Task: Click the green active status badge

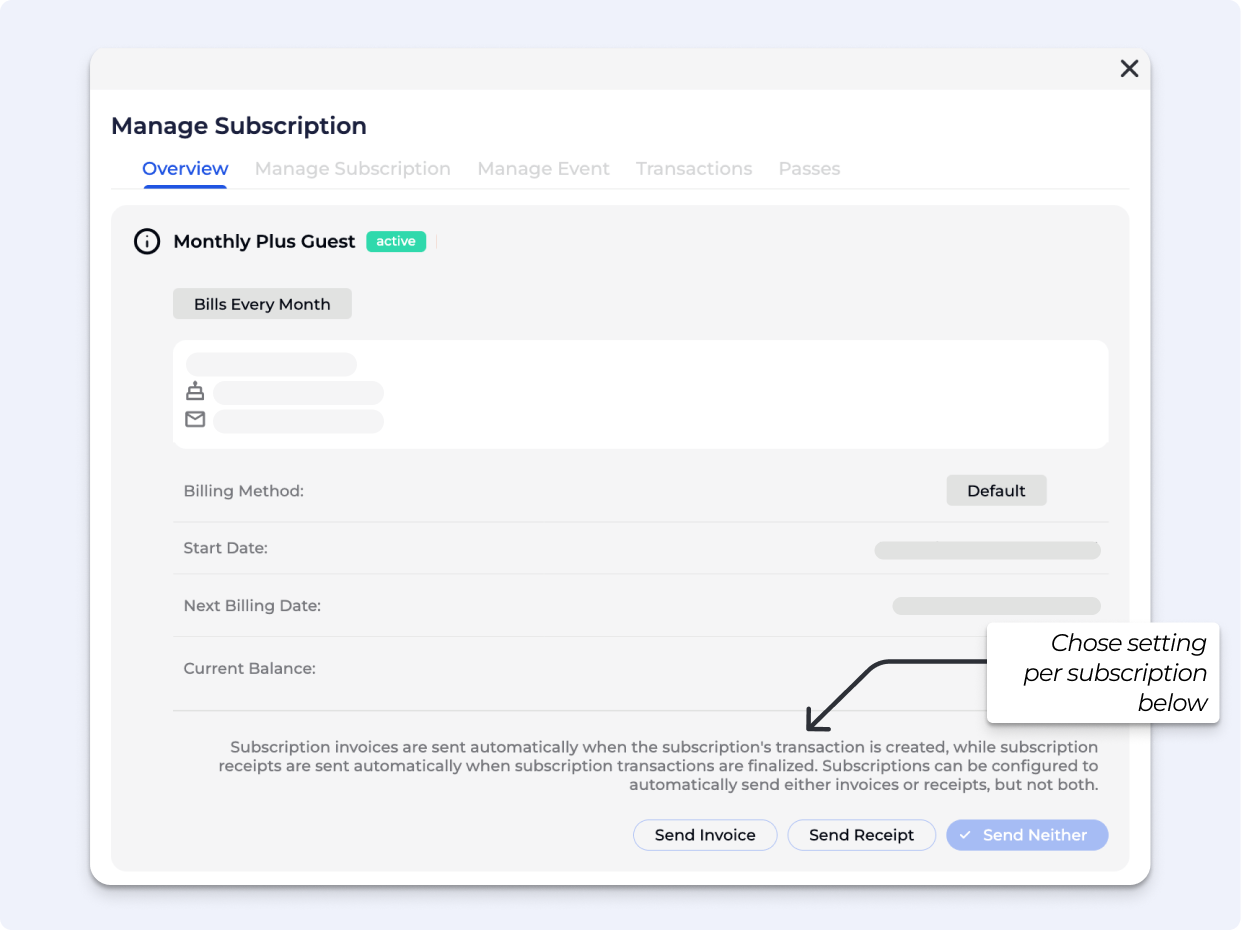Action: (396, 242)
